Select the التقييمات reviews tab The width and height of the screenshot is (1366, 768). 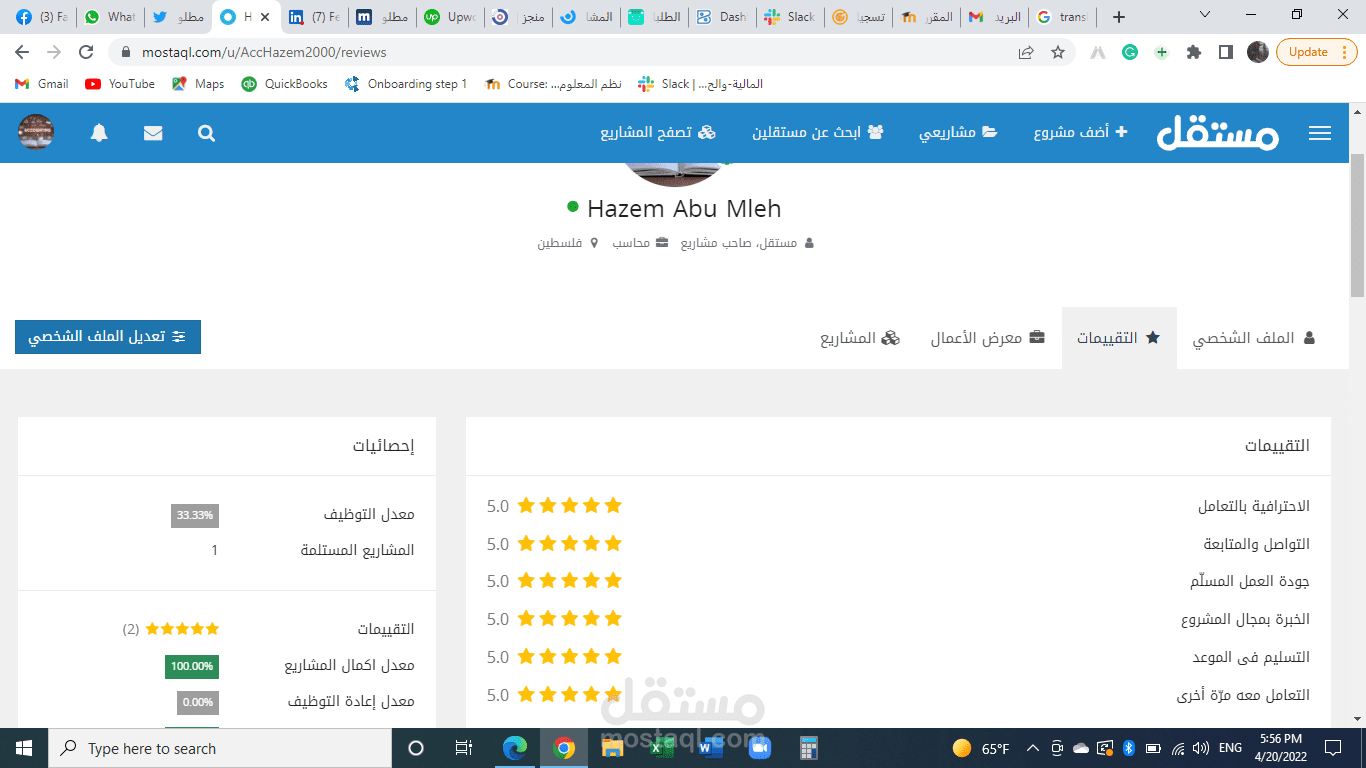pos(1119,338)
